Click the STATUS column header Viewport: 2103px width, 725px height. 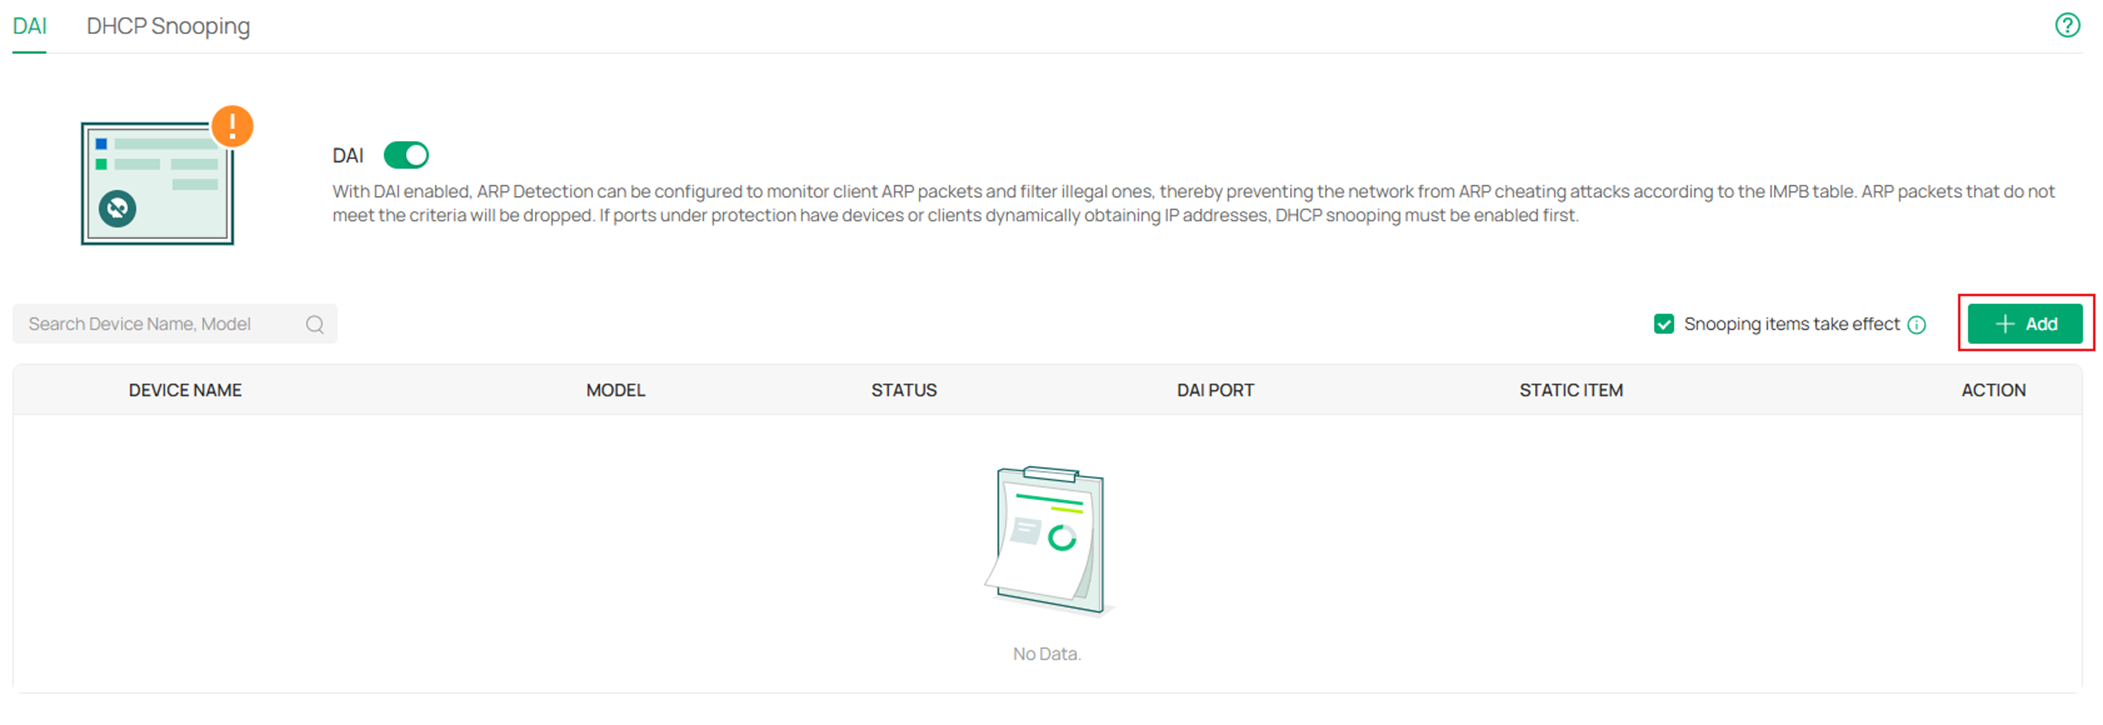(903, 390)
